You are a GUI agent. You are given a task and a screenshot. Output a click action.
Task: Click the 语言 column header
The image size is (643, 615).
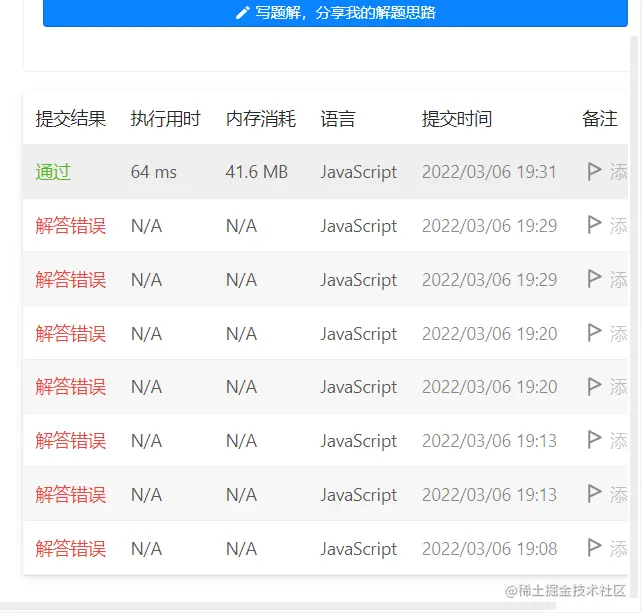(x=338, y=119)
